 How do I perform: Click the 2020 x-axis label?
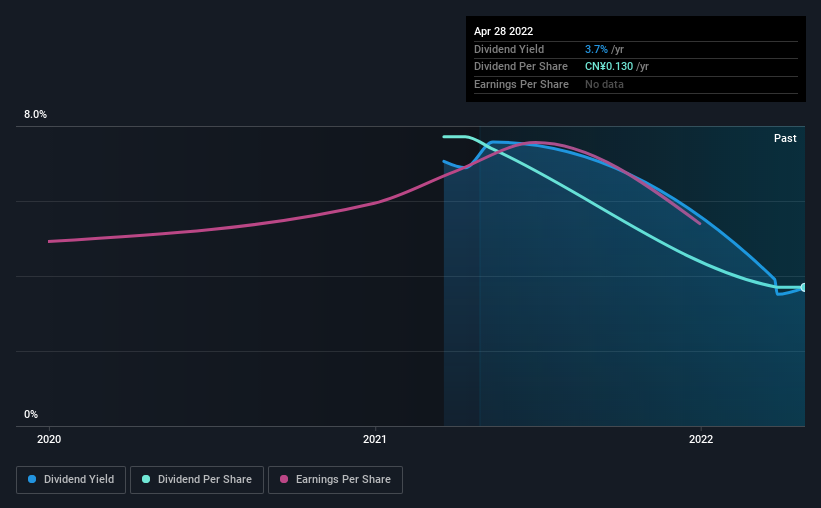click(x=49, y=439)
